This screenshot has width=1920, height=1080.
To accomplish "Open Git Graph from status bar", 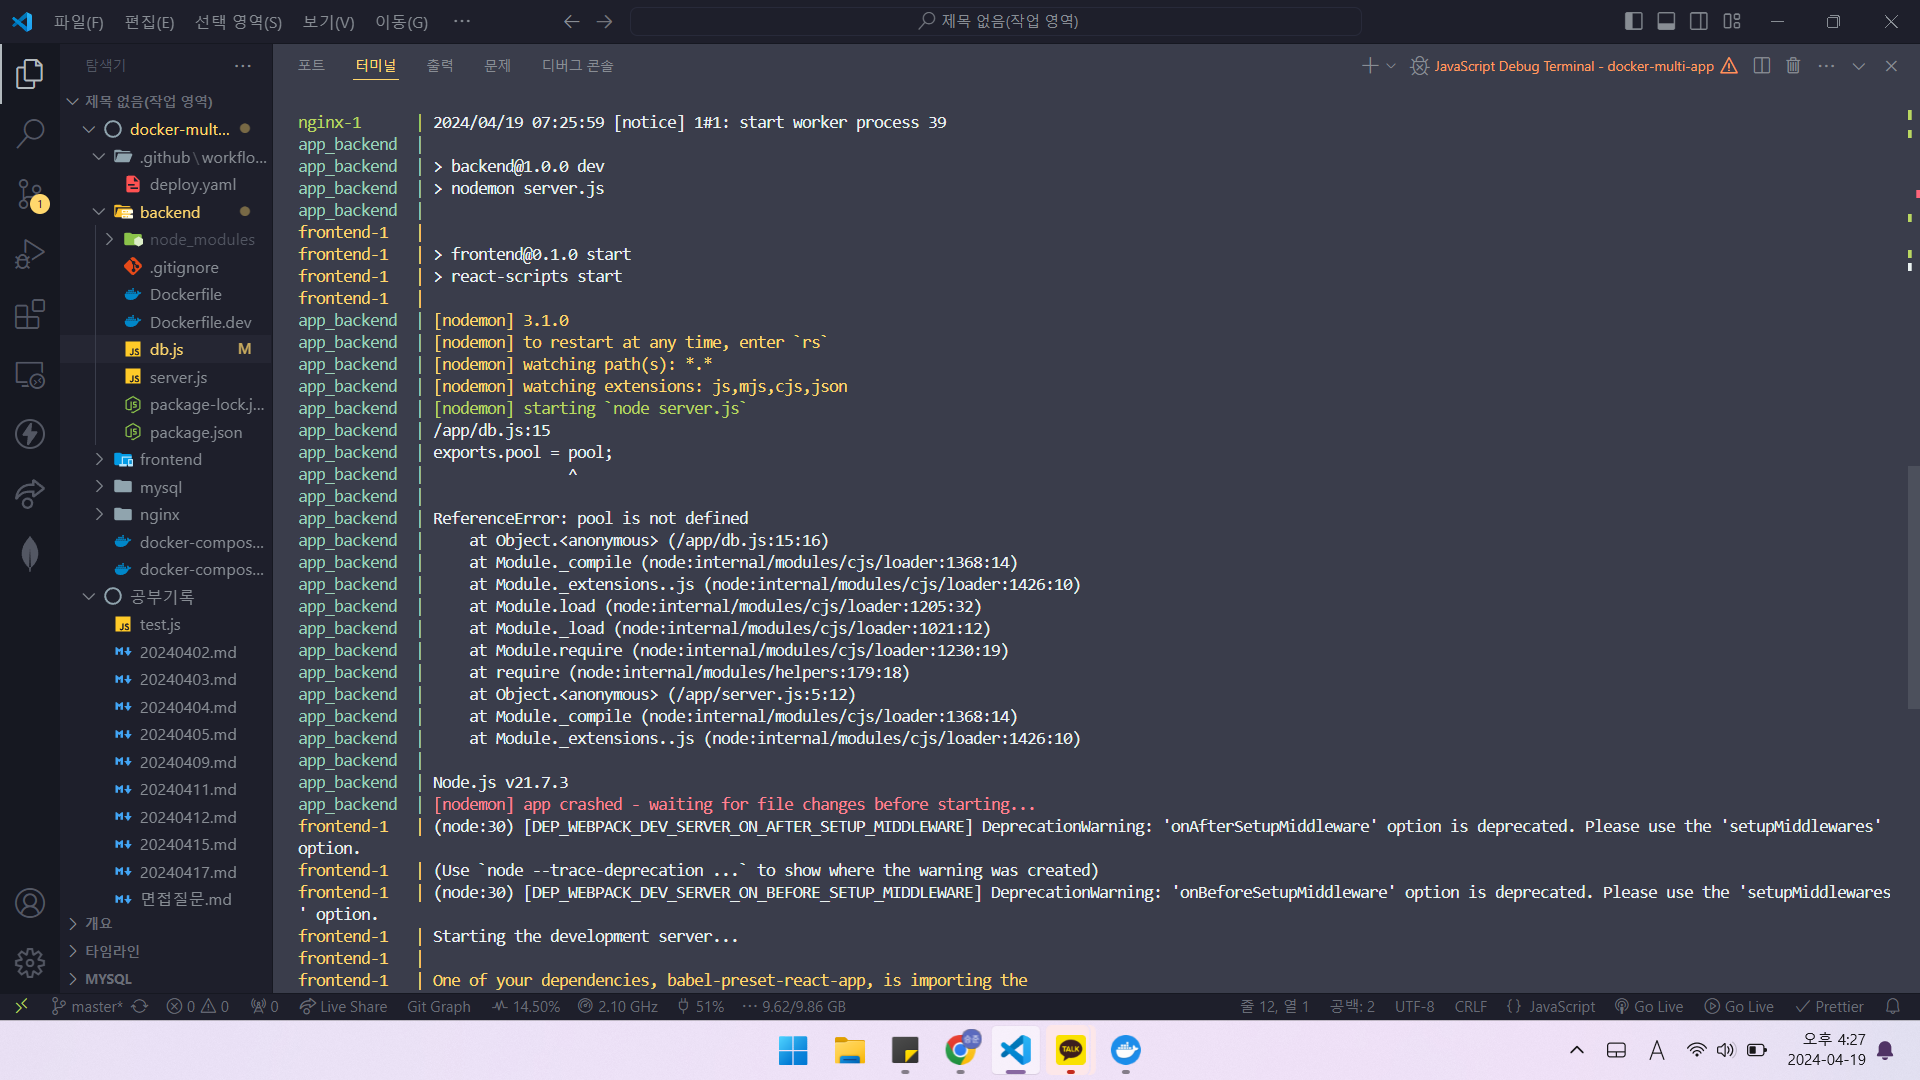I will [x=438, y=1006].
